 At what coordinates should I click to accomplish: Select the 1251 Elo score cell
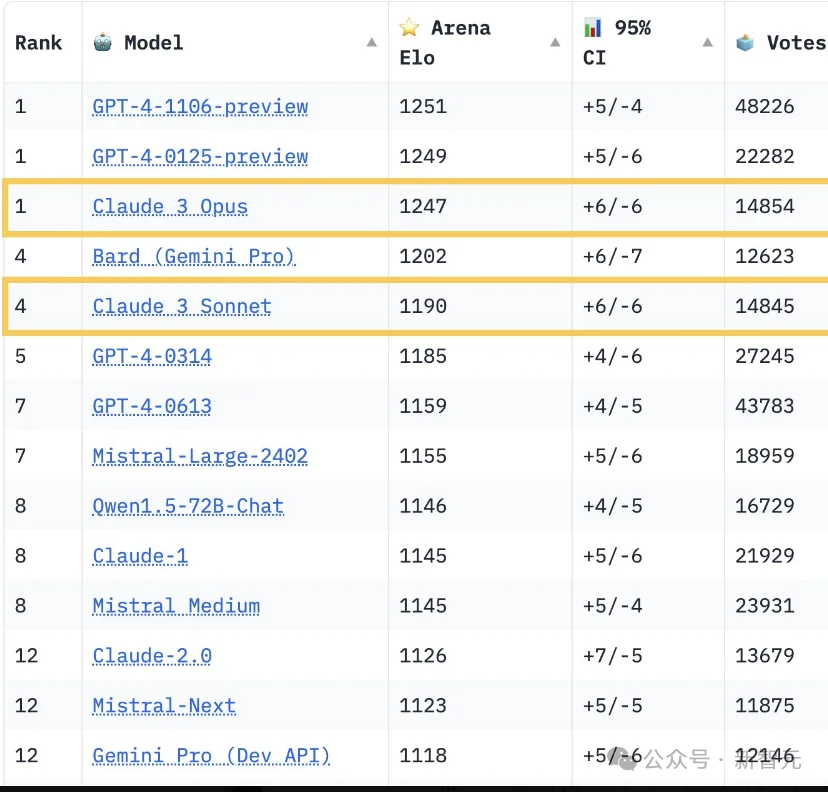pos(423,107)
